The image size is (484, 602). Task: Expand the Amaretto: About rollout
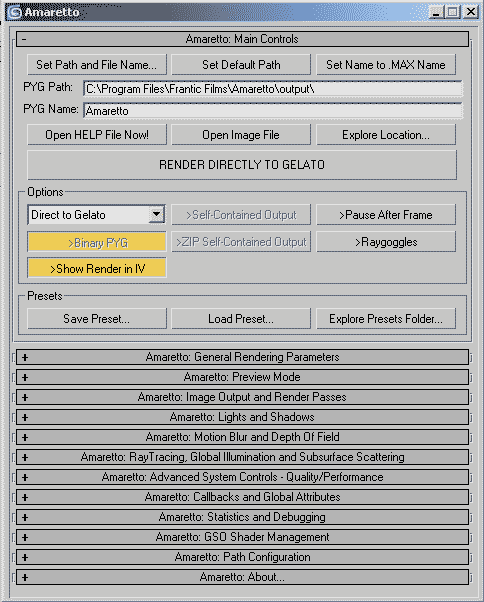point(242,577)
